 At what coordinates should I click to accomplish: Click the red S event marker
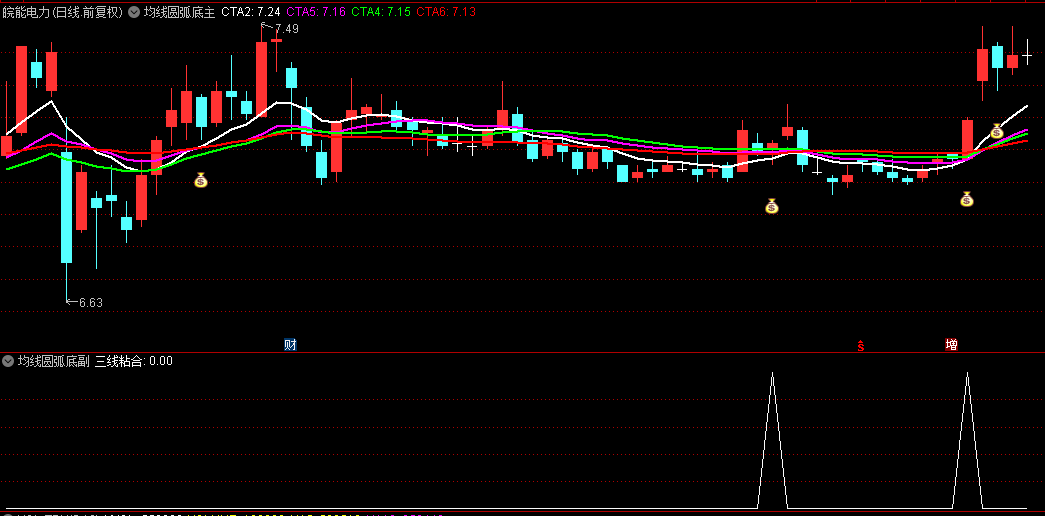(860, 346)
